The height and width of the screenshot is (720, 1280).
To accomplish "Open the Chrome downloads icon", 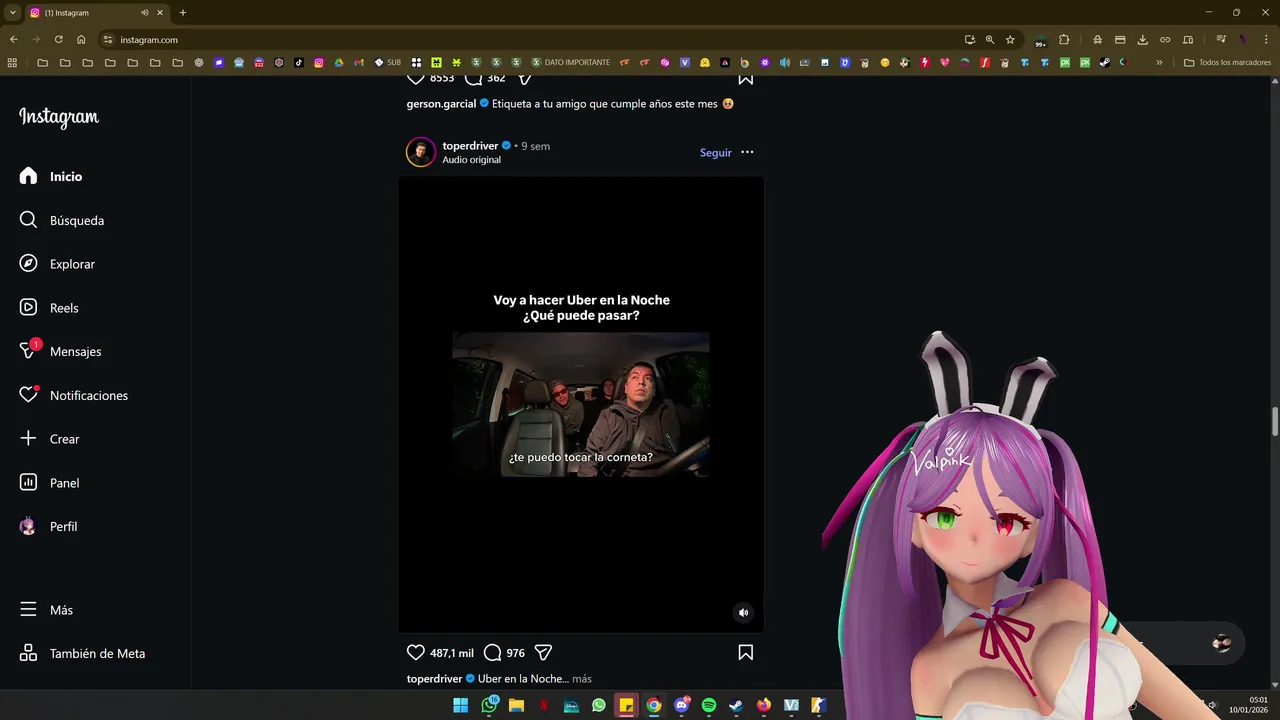I will click(x=1142, y=40).
